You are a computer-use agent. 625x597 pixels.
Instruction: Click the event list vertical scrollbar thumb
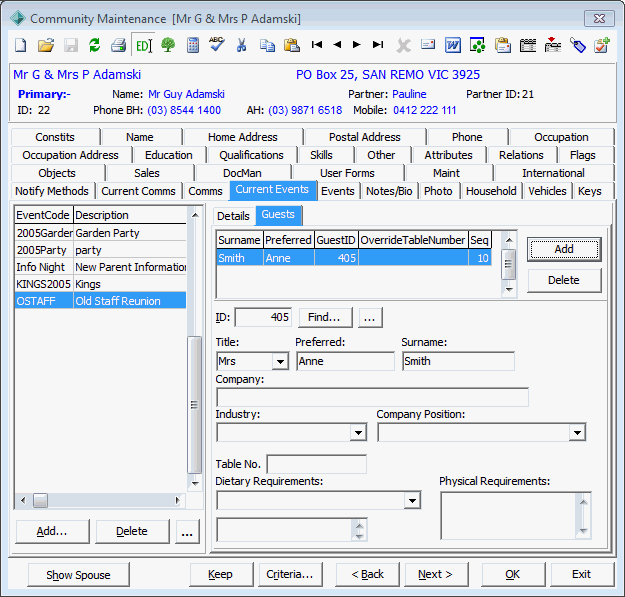(194, 405)
